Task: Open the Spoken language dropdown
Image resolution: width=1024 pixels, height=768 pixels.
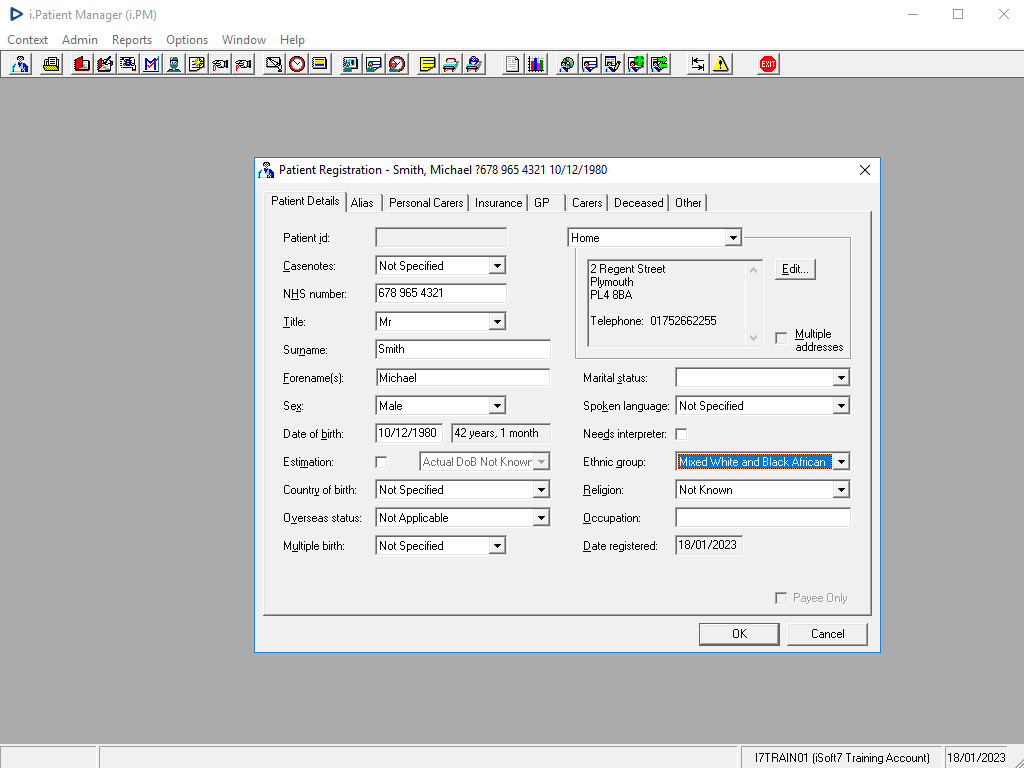Action: click(841, 406)
